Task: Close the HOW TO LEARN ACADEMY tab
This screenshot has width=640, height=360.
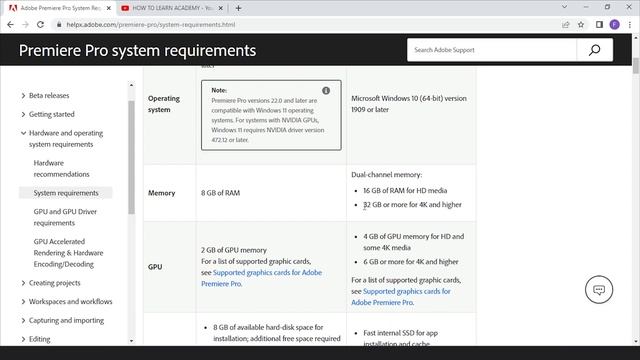Action: [221, 8]
